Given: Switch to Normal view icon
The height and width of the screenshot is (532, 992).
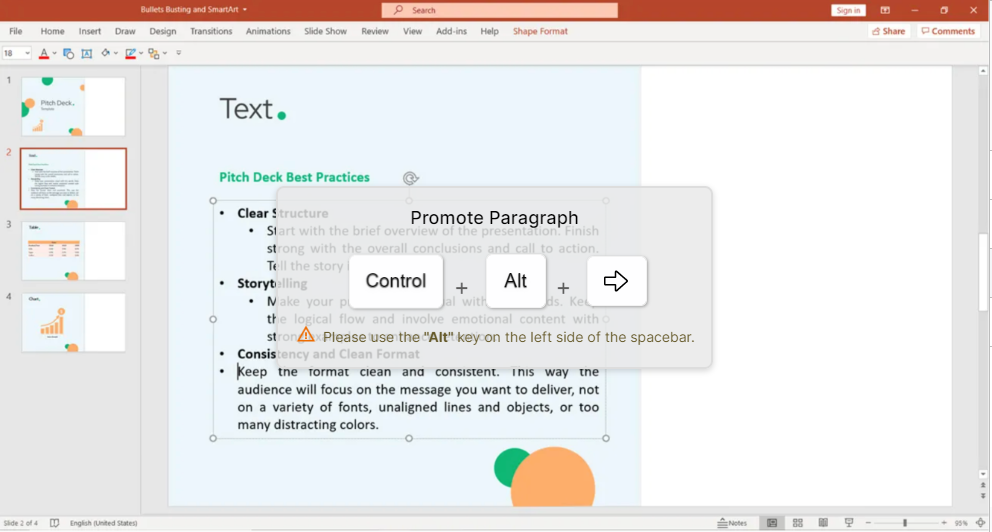Looking at the screenshot, I should click(772, 523).
